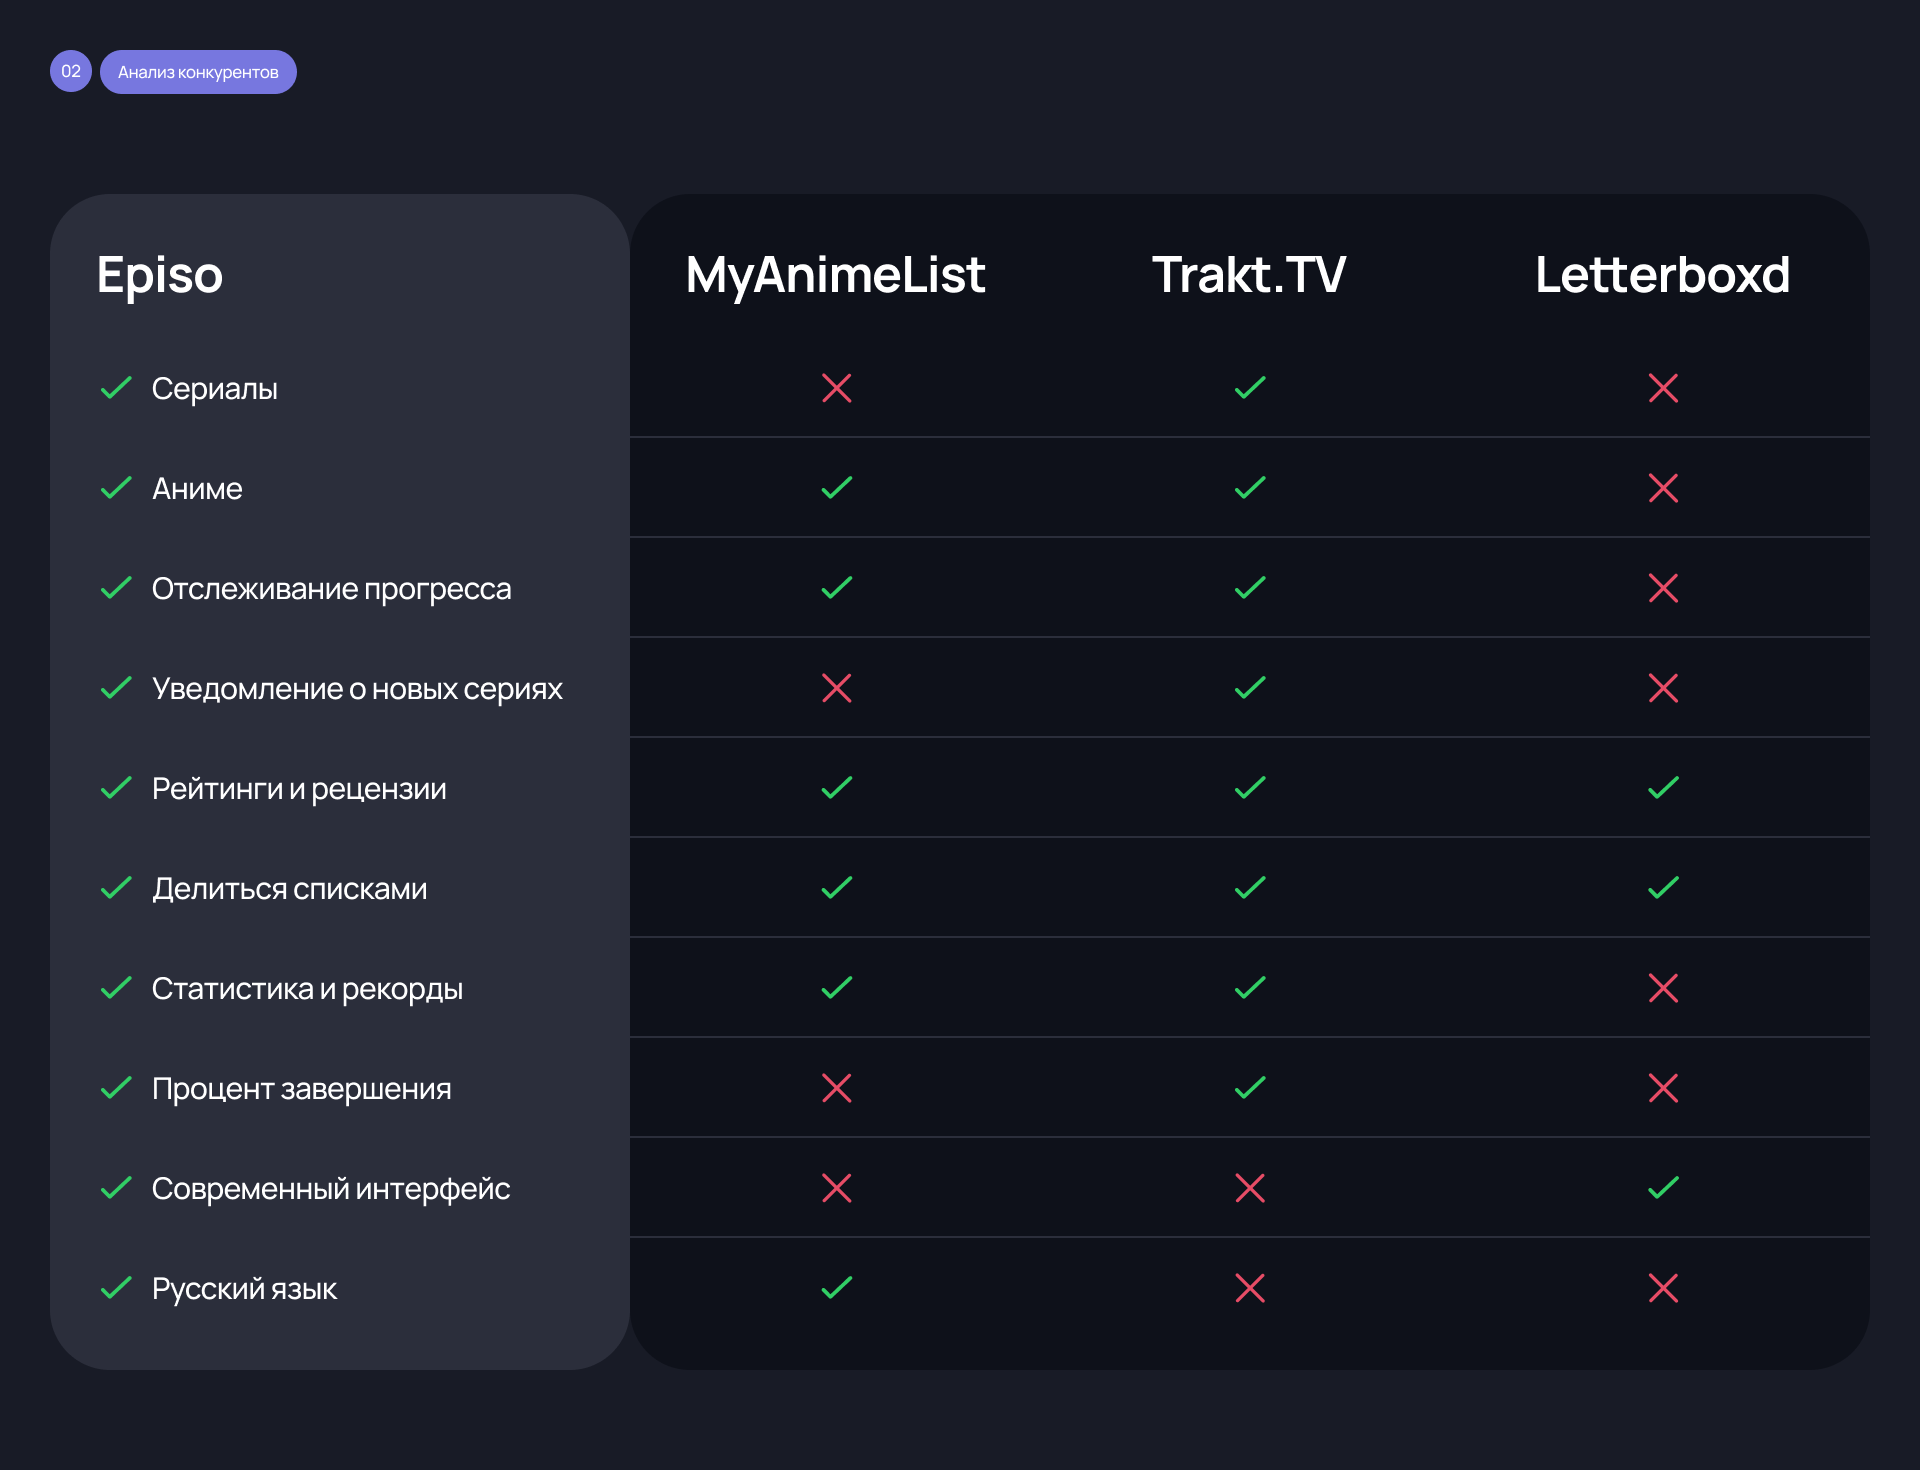Click MyAnimeList red cross for Процент завершения
Image resolution: width=1920 pixels, height=1470 pixels.
[836, 1088]
